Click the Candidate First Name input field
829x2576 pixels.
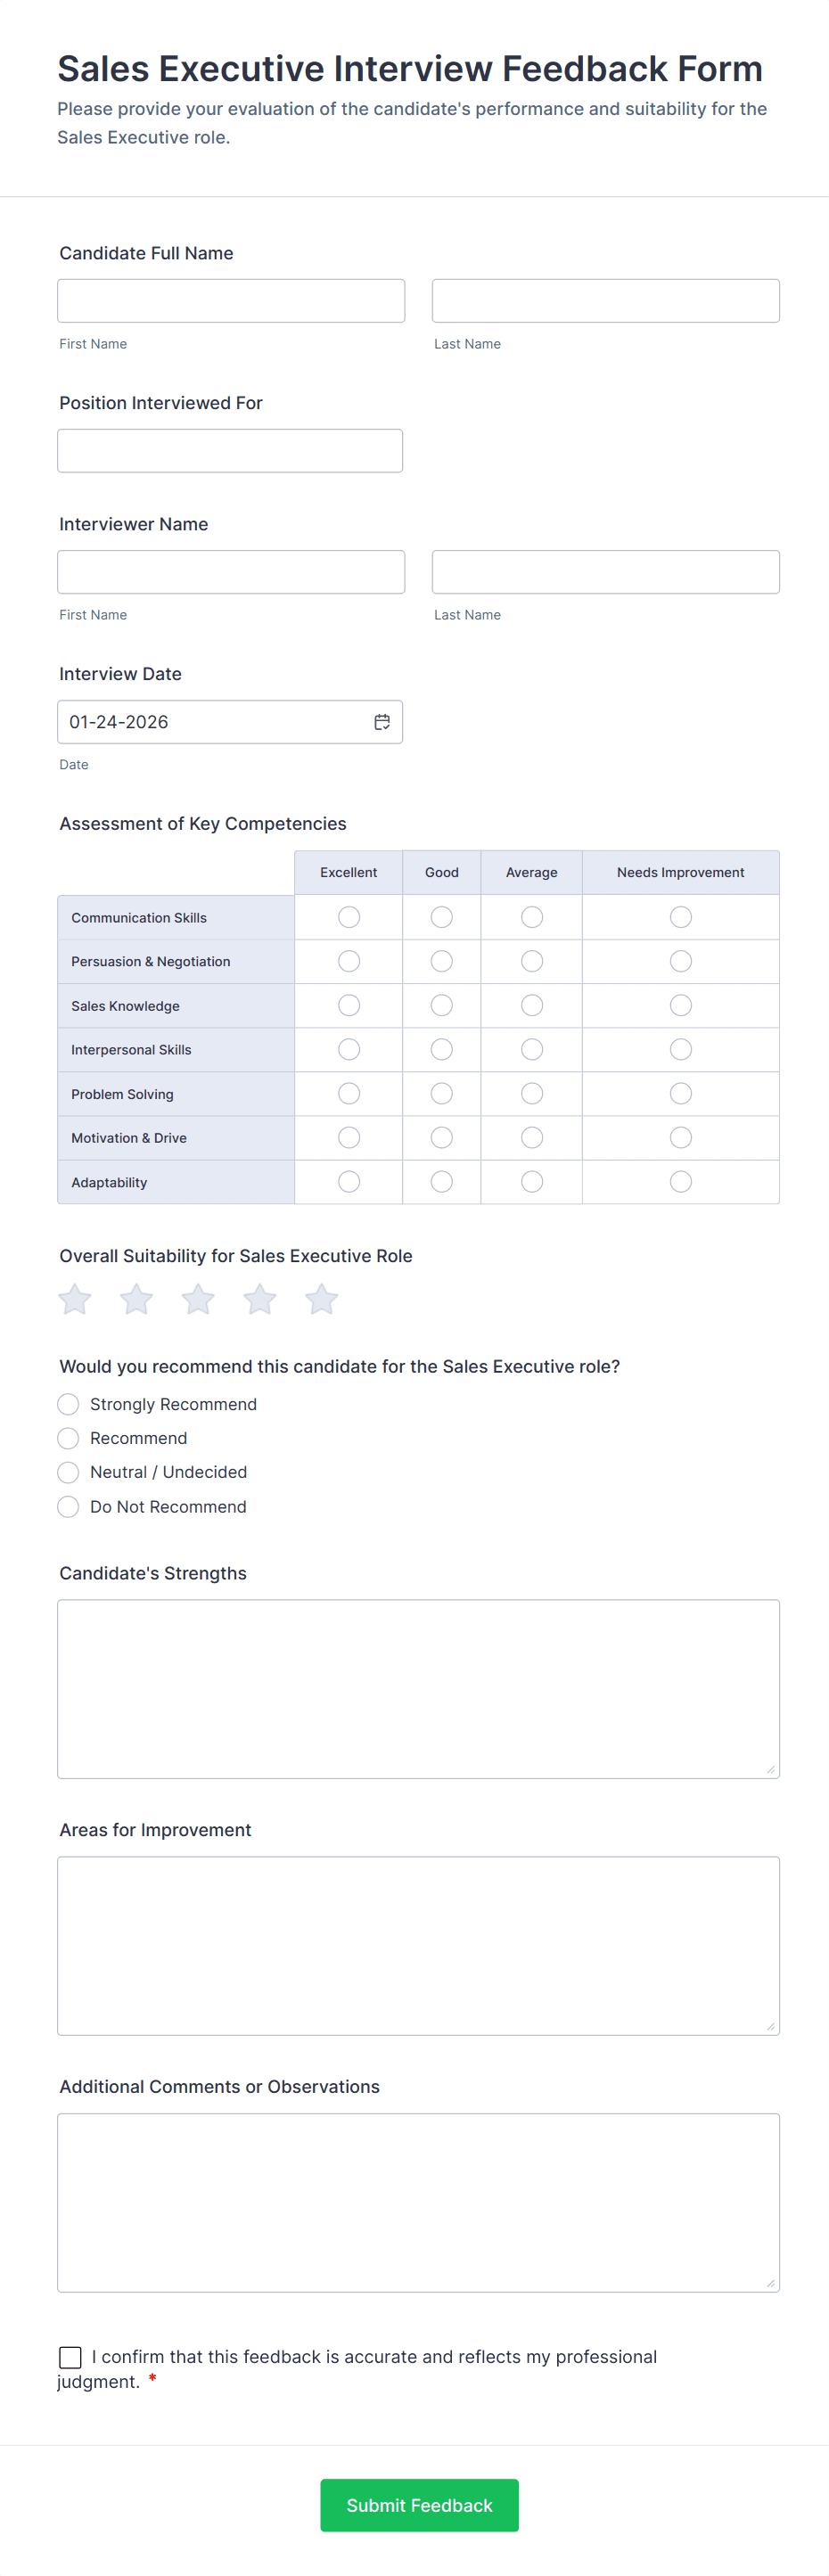pyautogui.click(x=231, y=300)
